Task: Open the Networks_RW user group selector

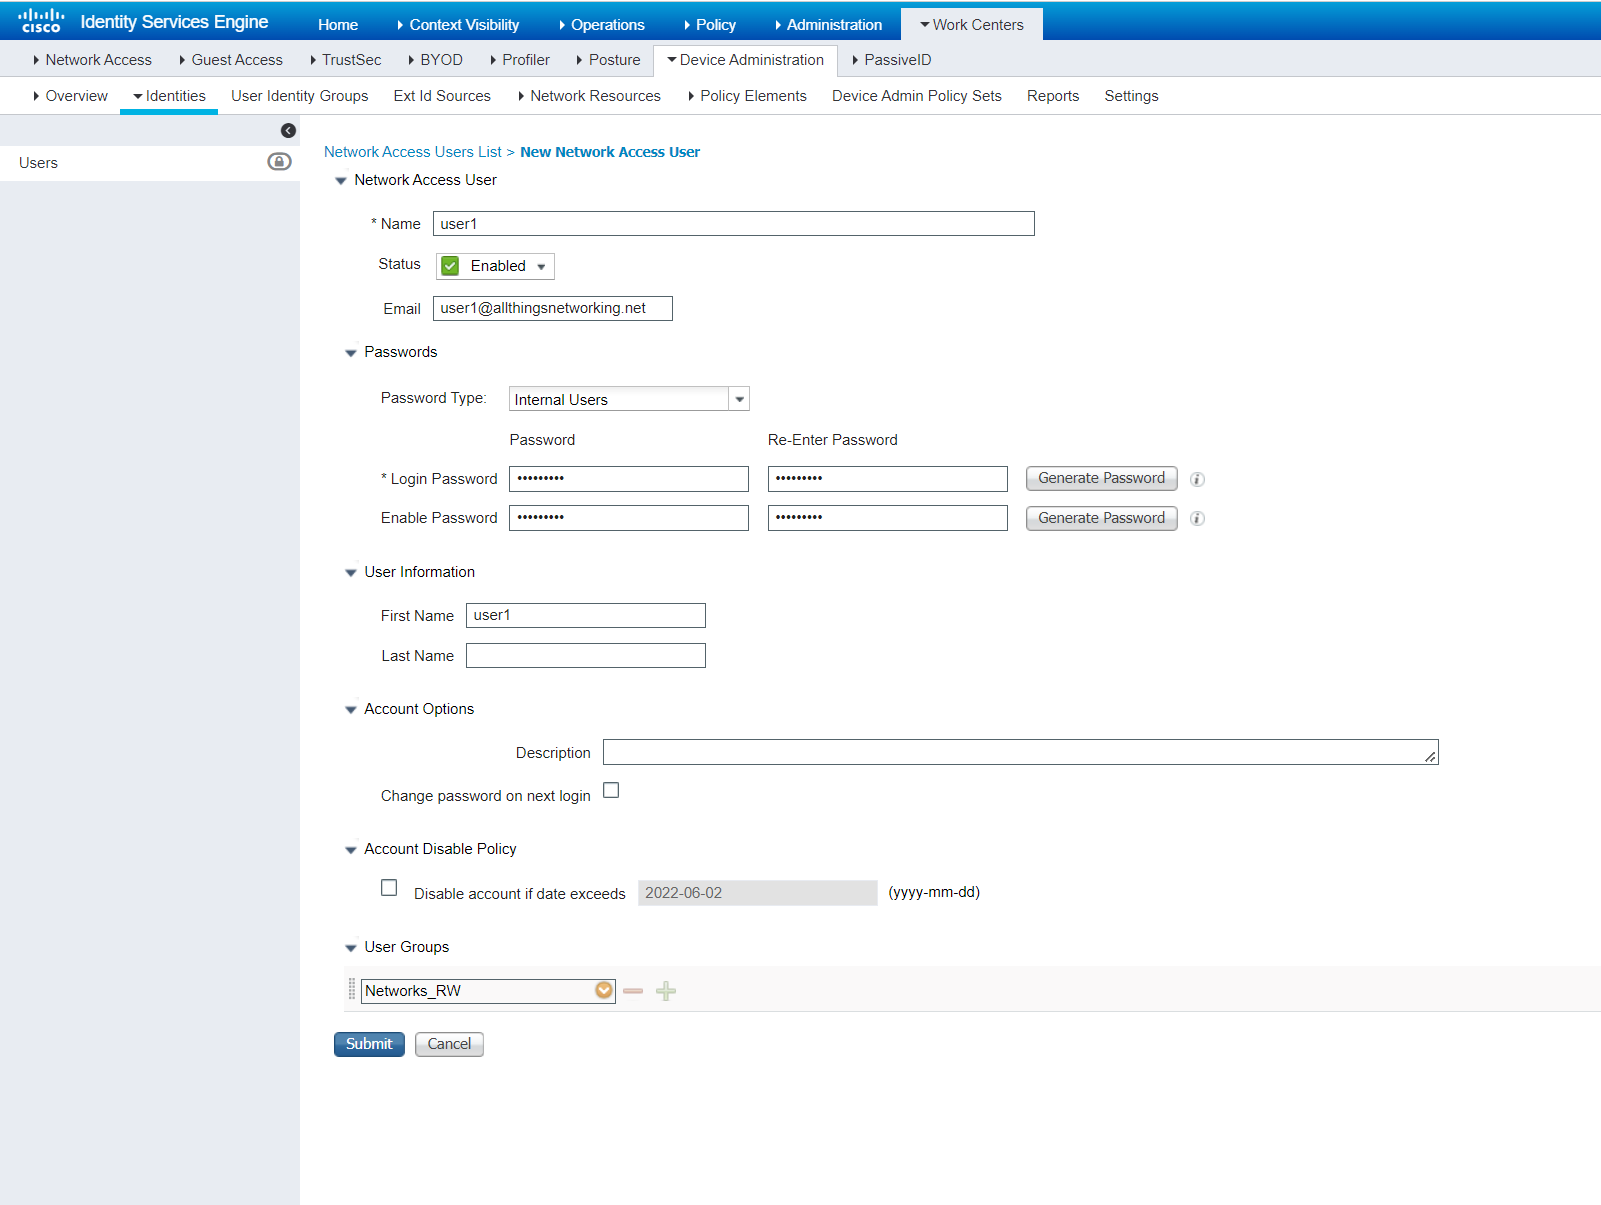Action: [x=604, y=990]
